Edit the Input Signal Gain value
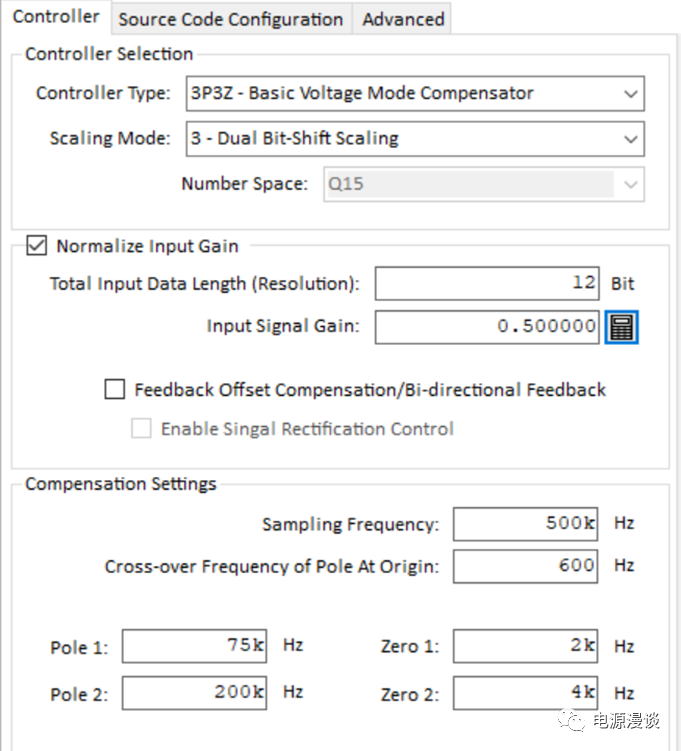Screen dimensions: 681x751 click(x=488, y=327)
